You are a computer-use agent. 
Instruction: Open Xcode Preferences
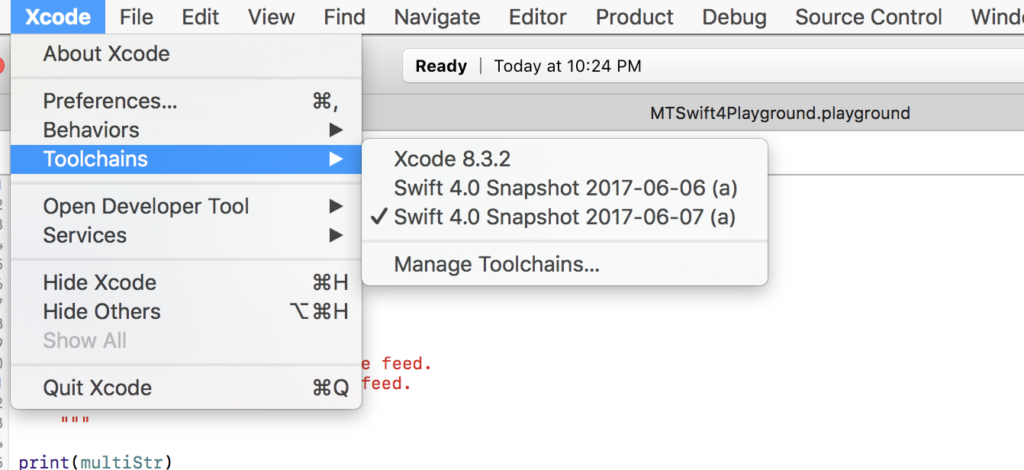coord(110,101)
